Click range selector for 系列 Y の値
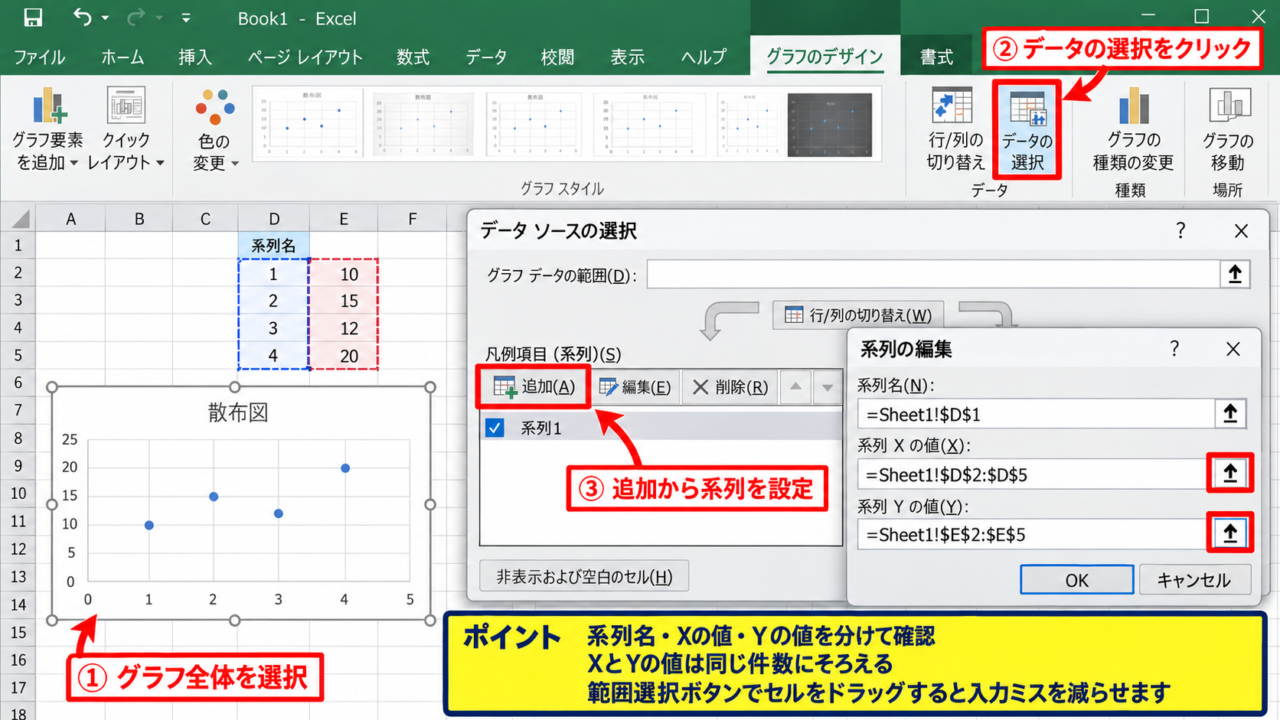The width and height of the screenshot is (1280, 720). pyautogui.click(x=1230, y=534)
